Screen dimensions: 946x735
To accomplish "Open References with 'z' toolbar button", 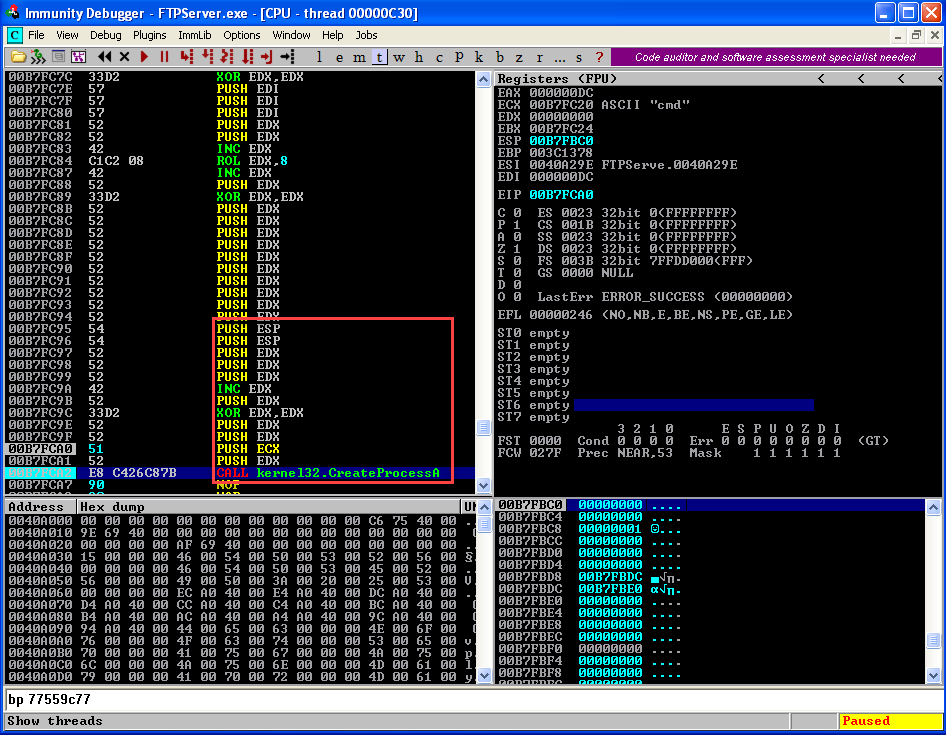I will [x=519, y=57].
